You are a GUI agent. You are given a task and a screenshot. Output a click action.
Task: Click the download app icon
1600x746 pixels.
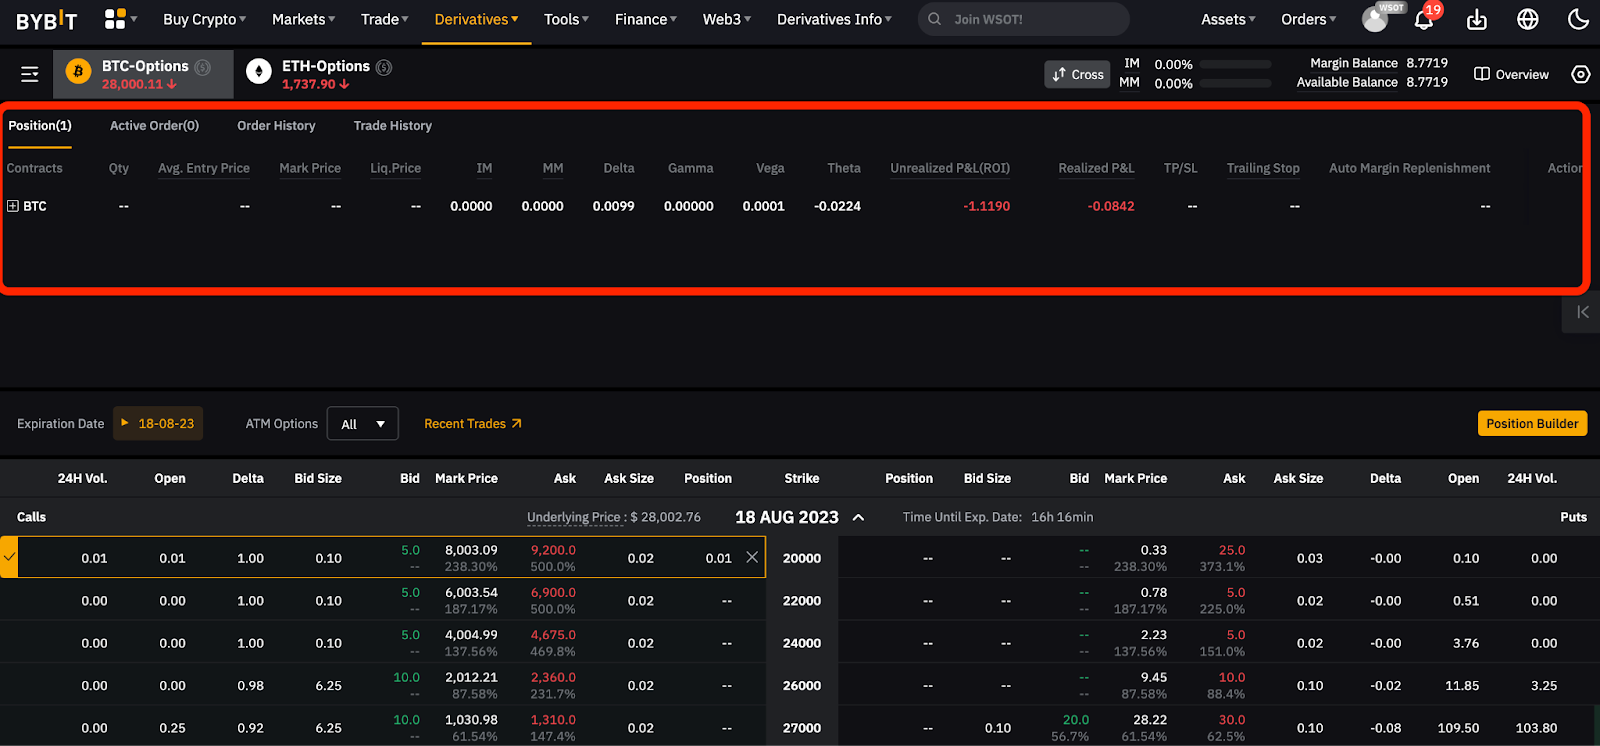[x=1477, y=20]
